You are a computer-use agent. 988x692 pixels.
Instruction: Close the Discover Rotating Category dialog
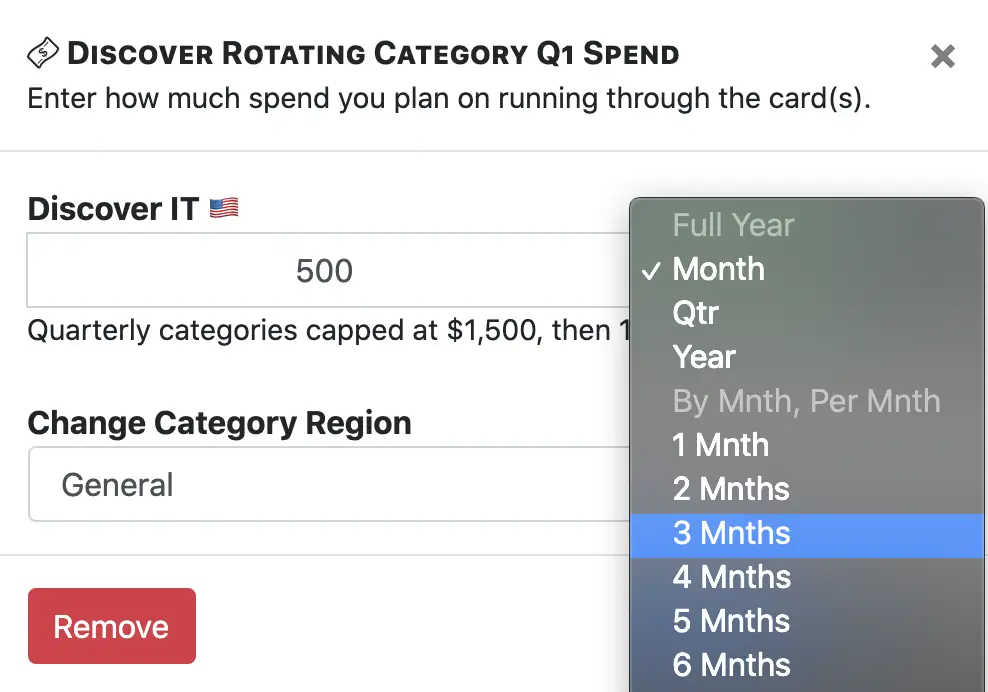point(943,56)
